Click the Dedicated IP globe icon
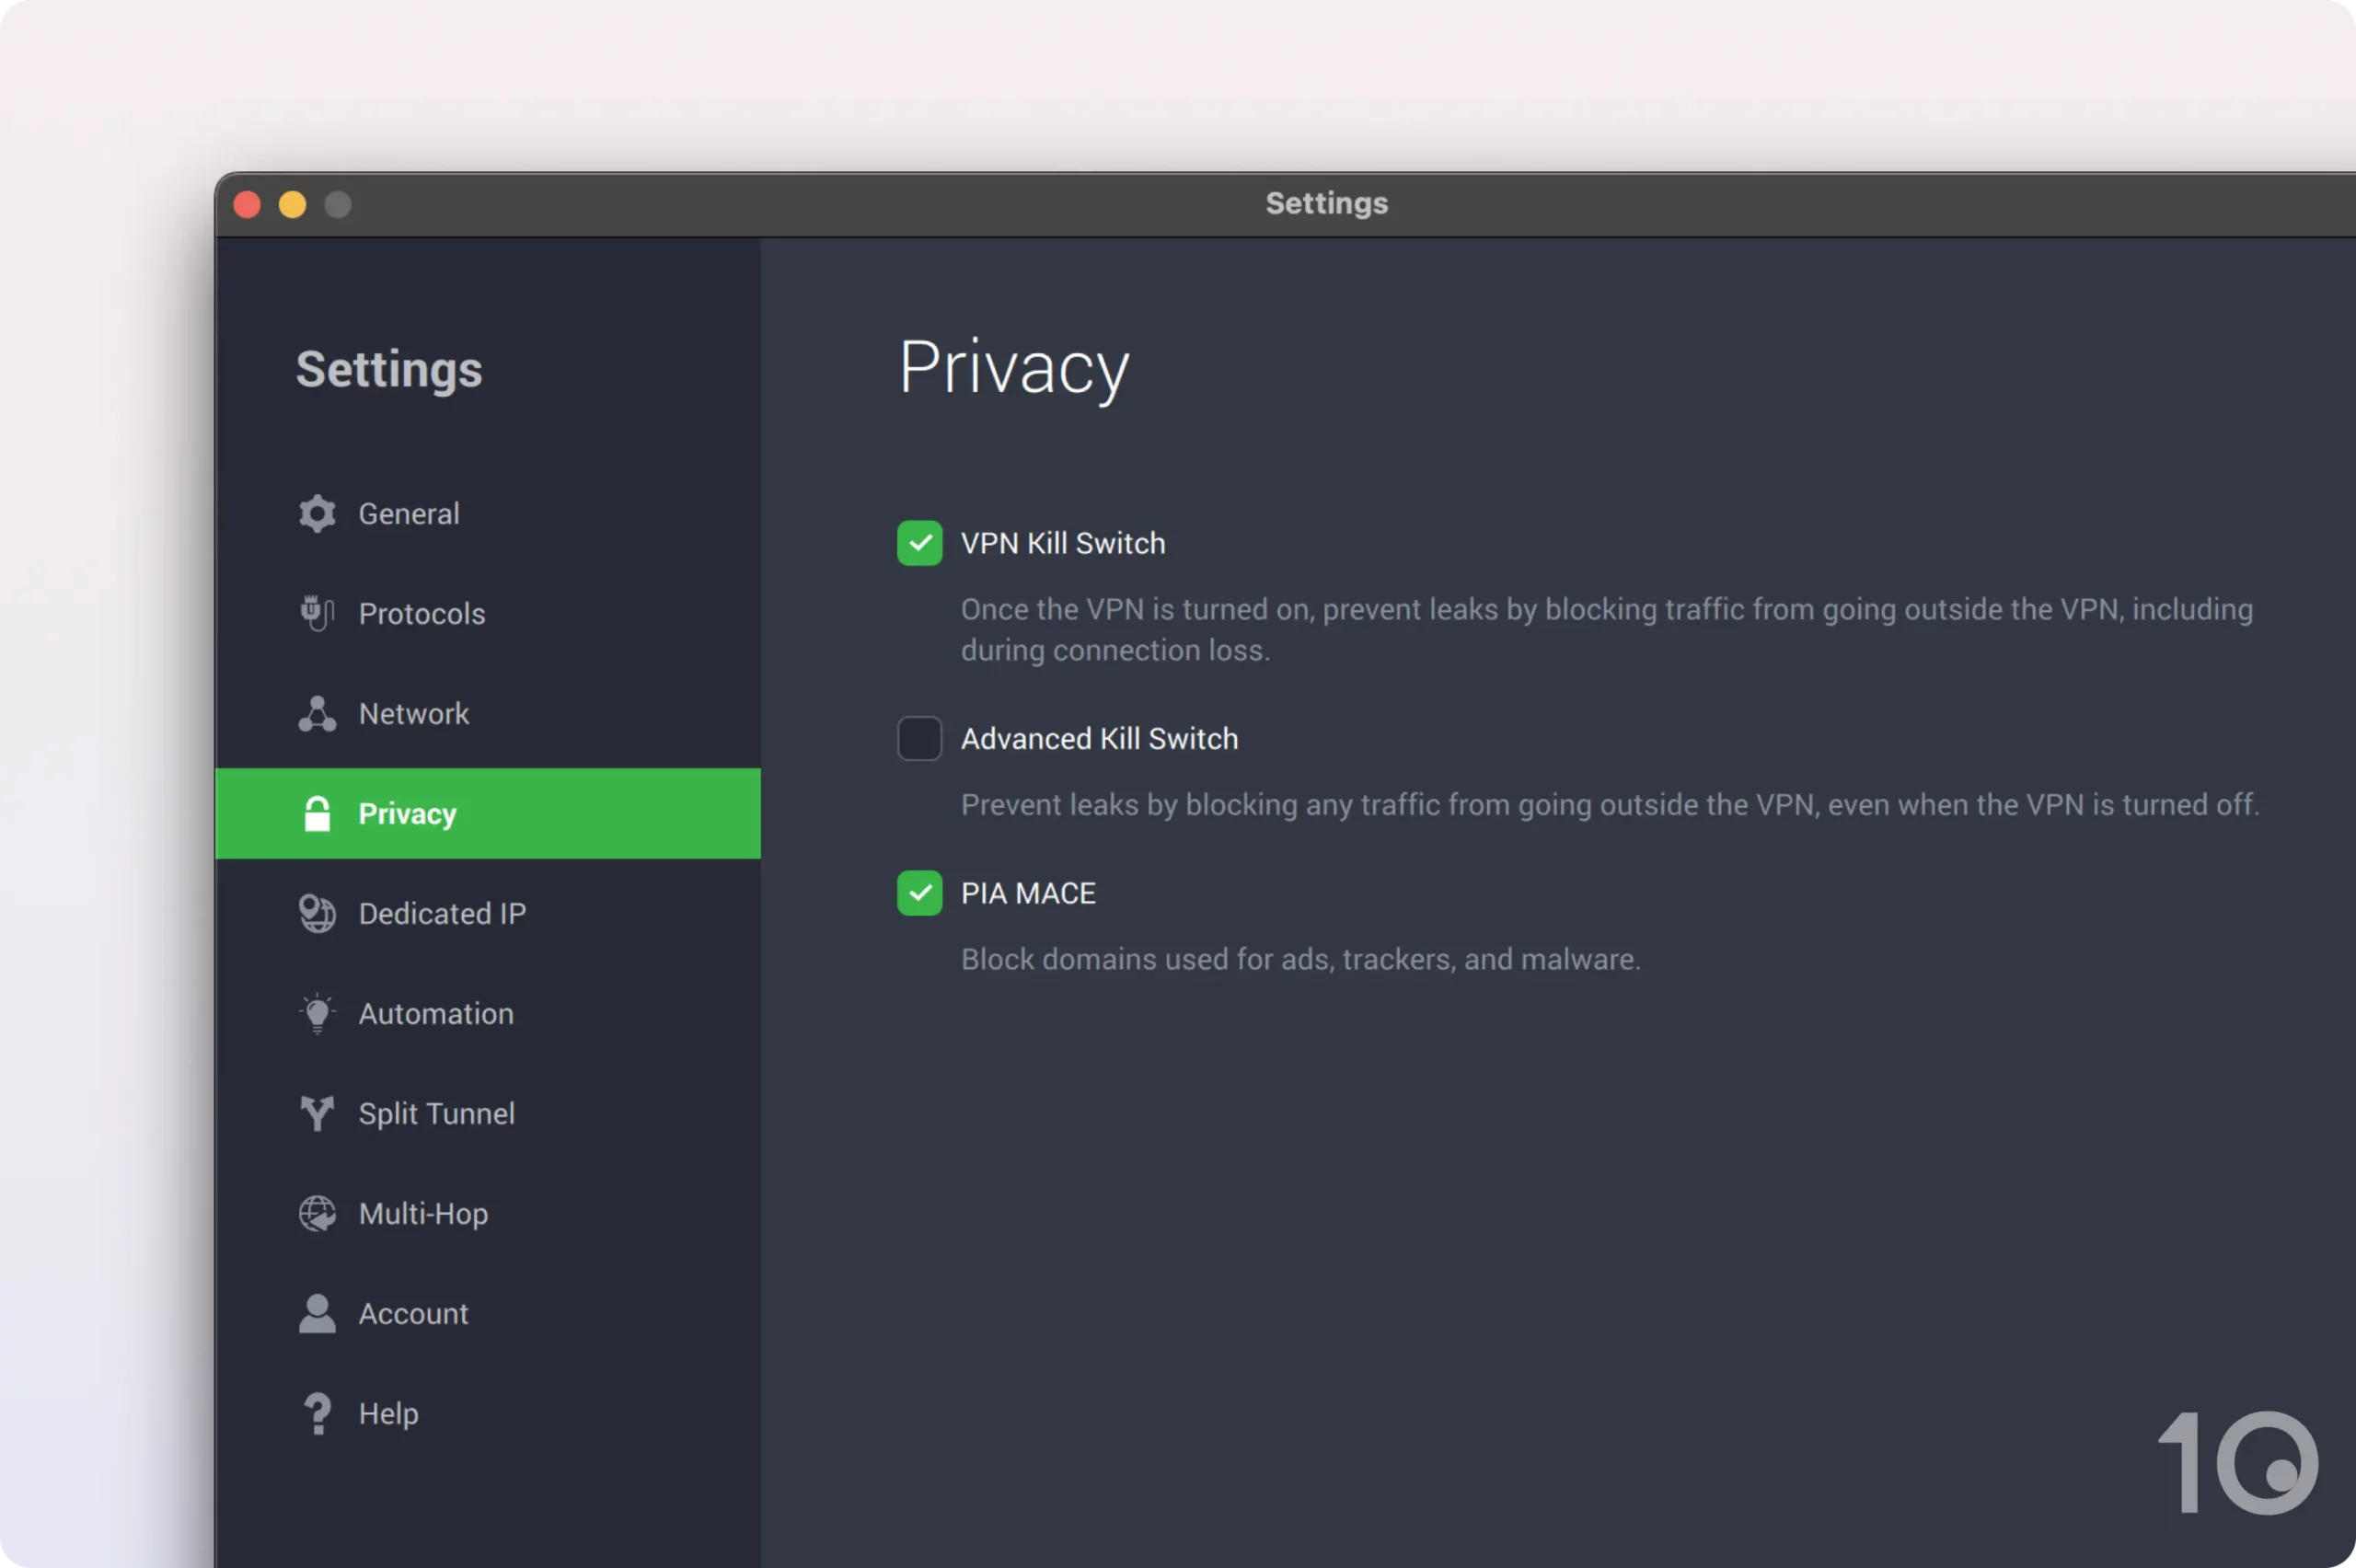Viewport: 2356px width, 1568px height. click(x=317, y=913)
